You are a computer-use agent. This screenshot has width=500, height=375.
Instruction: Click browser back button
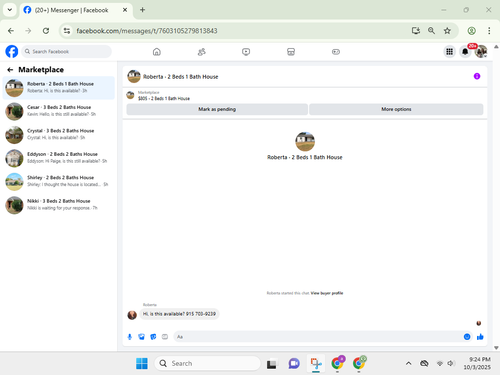pos(11,31)
